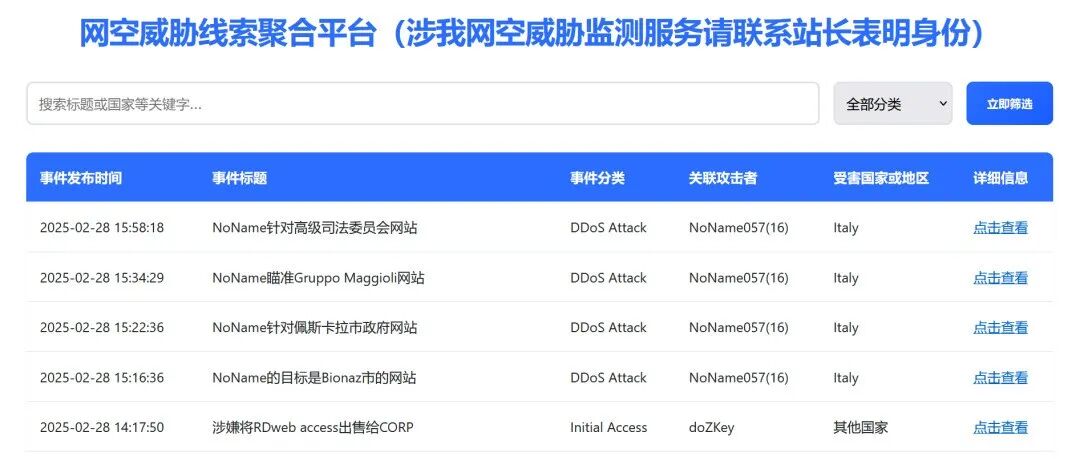Open 点击查看 link for 15:58:18 event
This screenshot has height=459, width=1080.
click(x=1000, y=227)
